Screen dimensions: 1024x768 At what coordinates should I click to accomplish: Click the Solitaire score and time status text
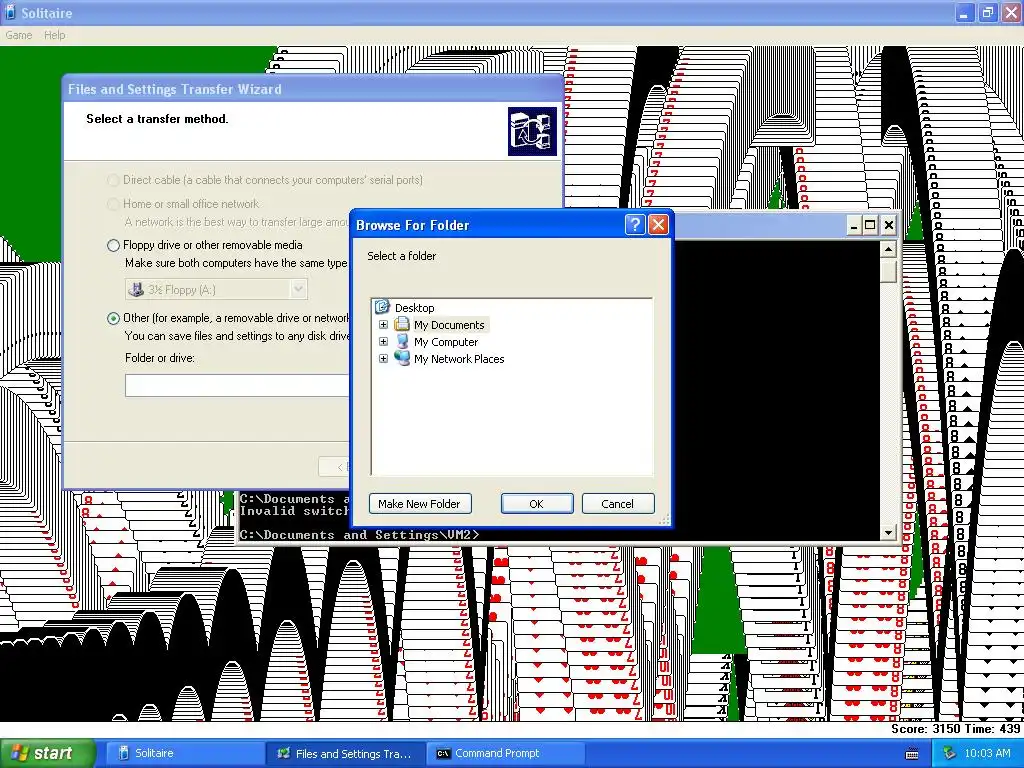[955, 729]
